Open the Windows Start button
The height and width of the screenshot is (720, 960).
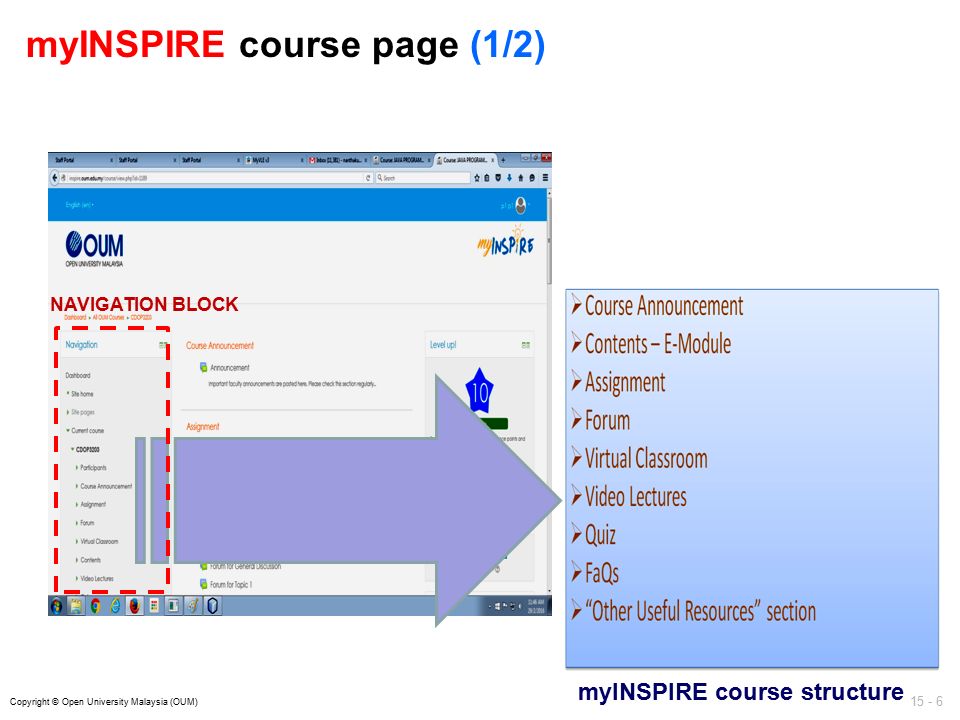[57, 606]
